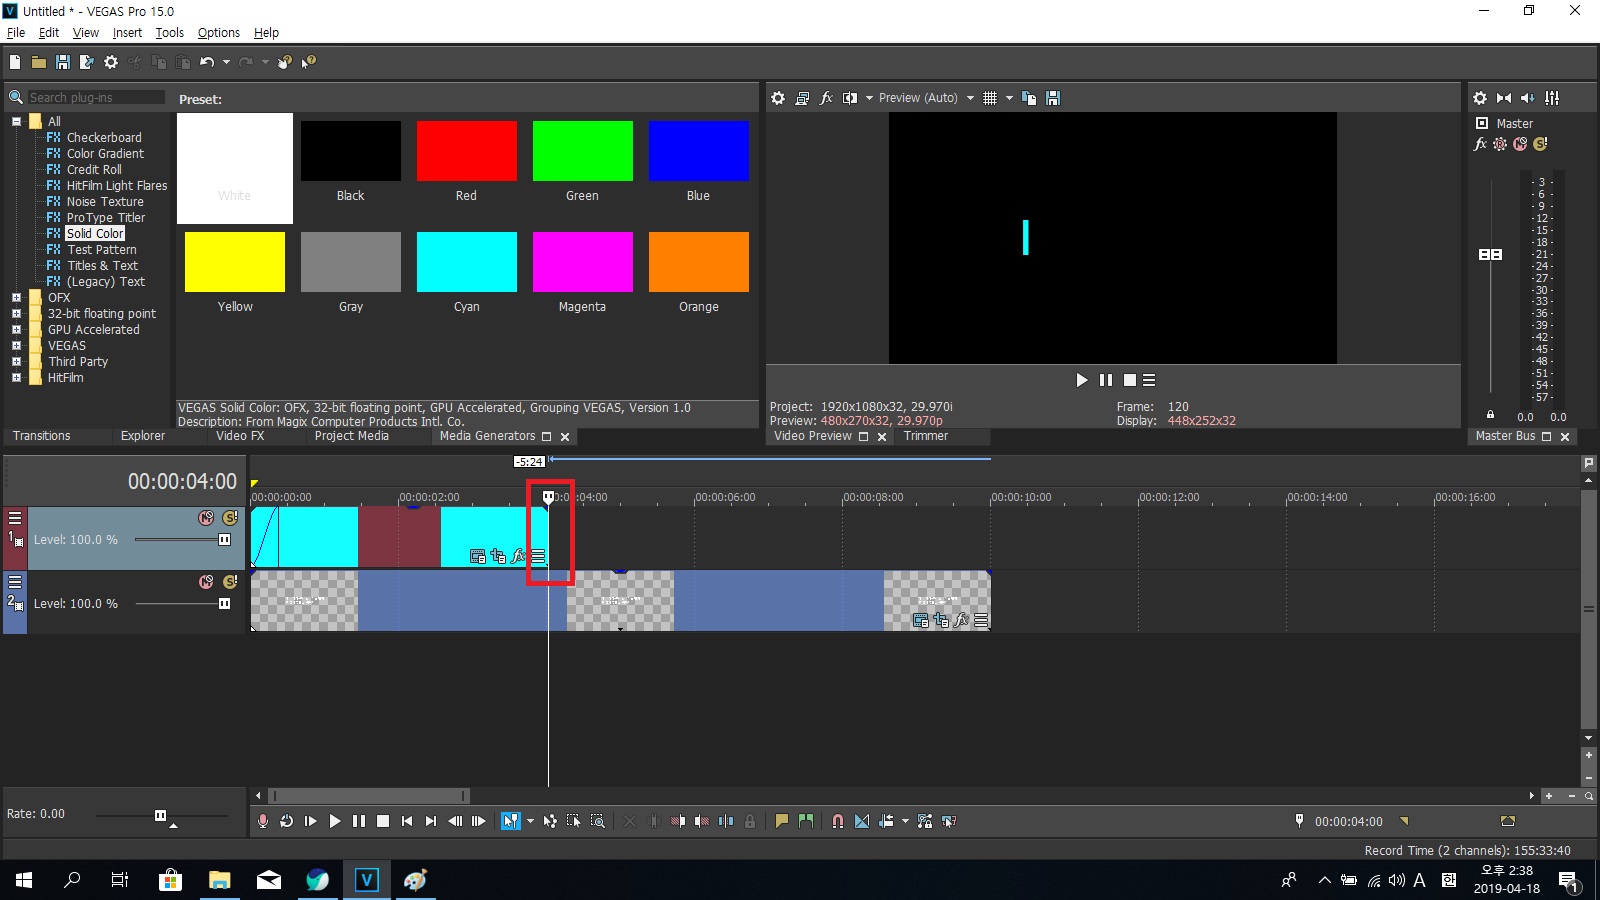
Task: Open Mixing Console icon in Master Bus
Action: [x=1552, y=98]
